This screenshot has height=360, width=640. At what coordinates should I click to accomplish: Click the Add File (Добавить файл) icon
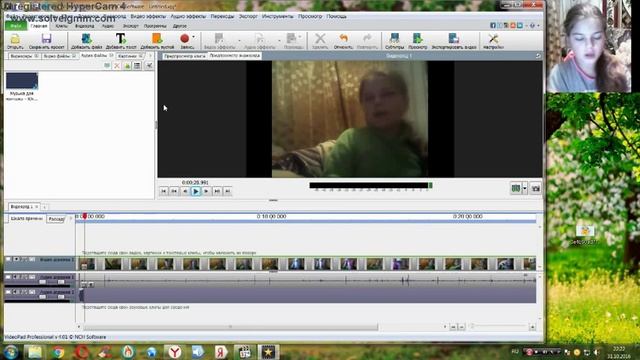coord(86,39)
